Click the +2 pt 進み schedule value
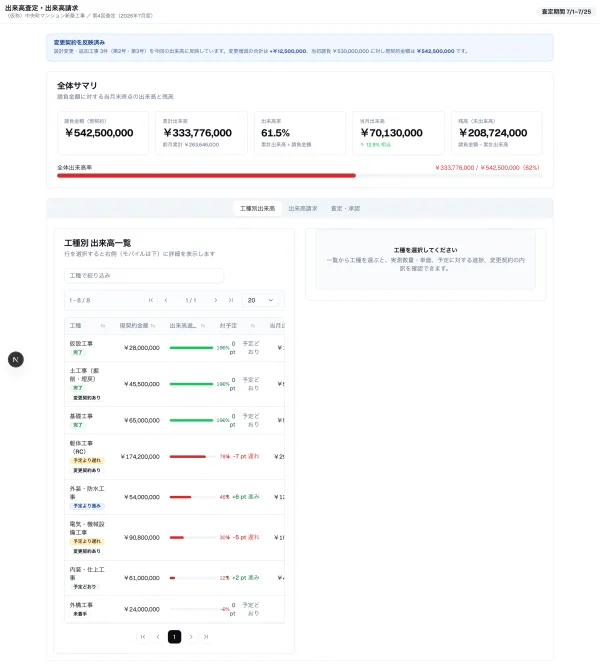This screenshot has width=600, height=671. (246, 578)
